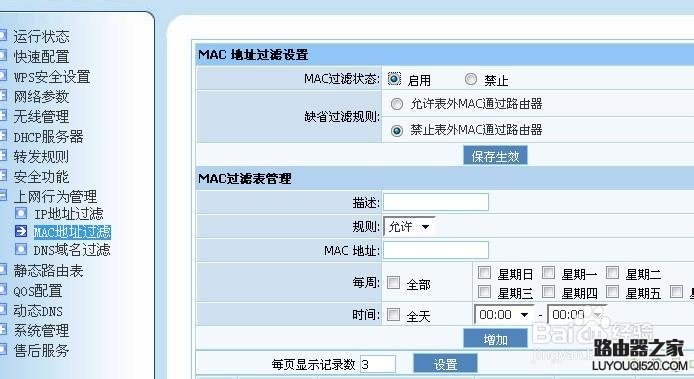Expand 无线管理 menu section
Image resolution: width=694 pixels, height=379 pixels.
[41, 117]
